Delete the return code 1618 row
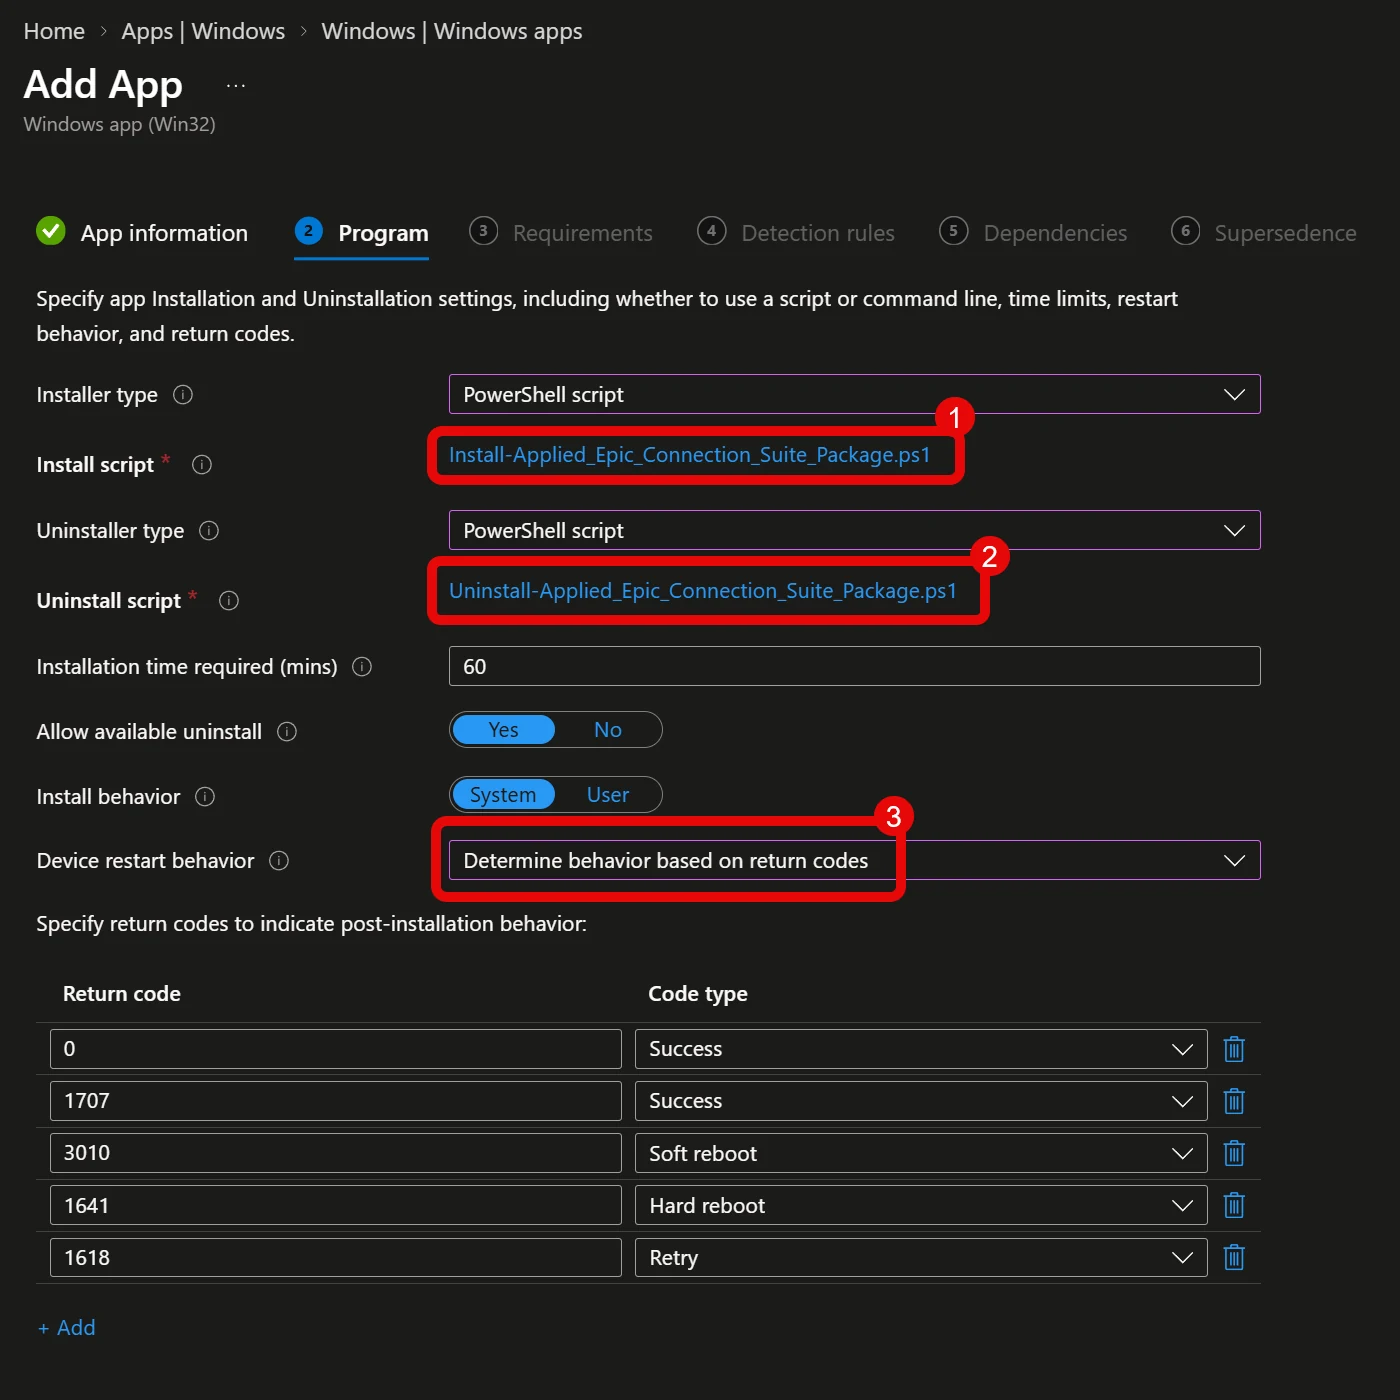This screenshot has height=1400, width=1400. tap(1234, 1257)
